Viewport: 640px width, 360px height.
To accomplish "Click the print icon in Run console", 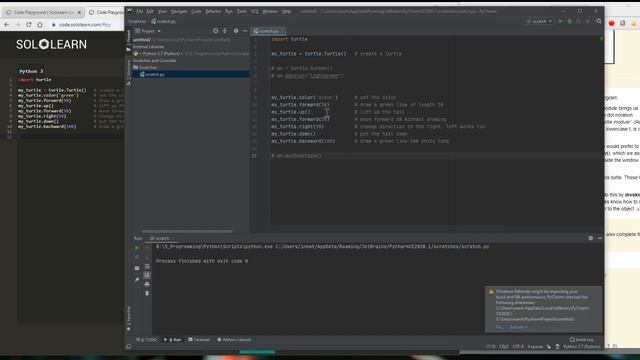I will click(147, 284).
